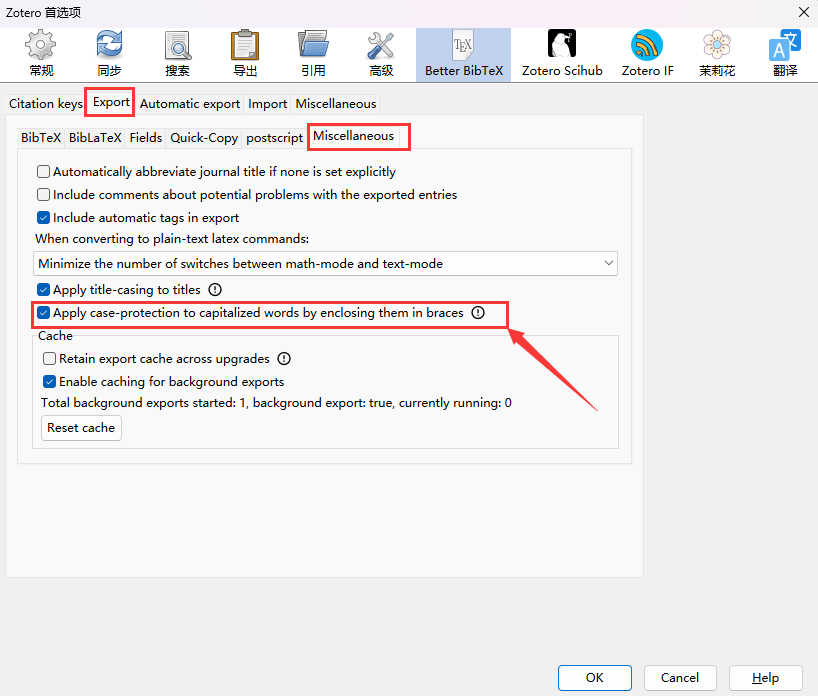Open the 同步 sync preferences pane
The width and height of the screenshot is (818, 696).
tap(109, 54)
